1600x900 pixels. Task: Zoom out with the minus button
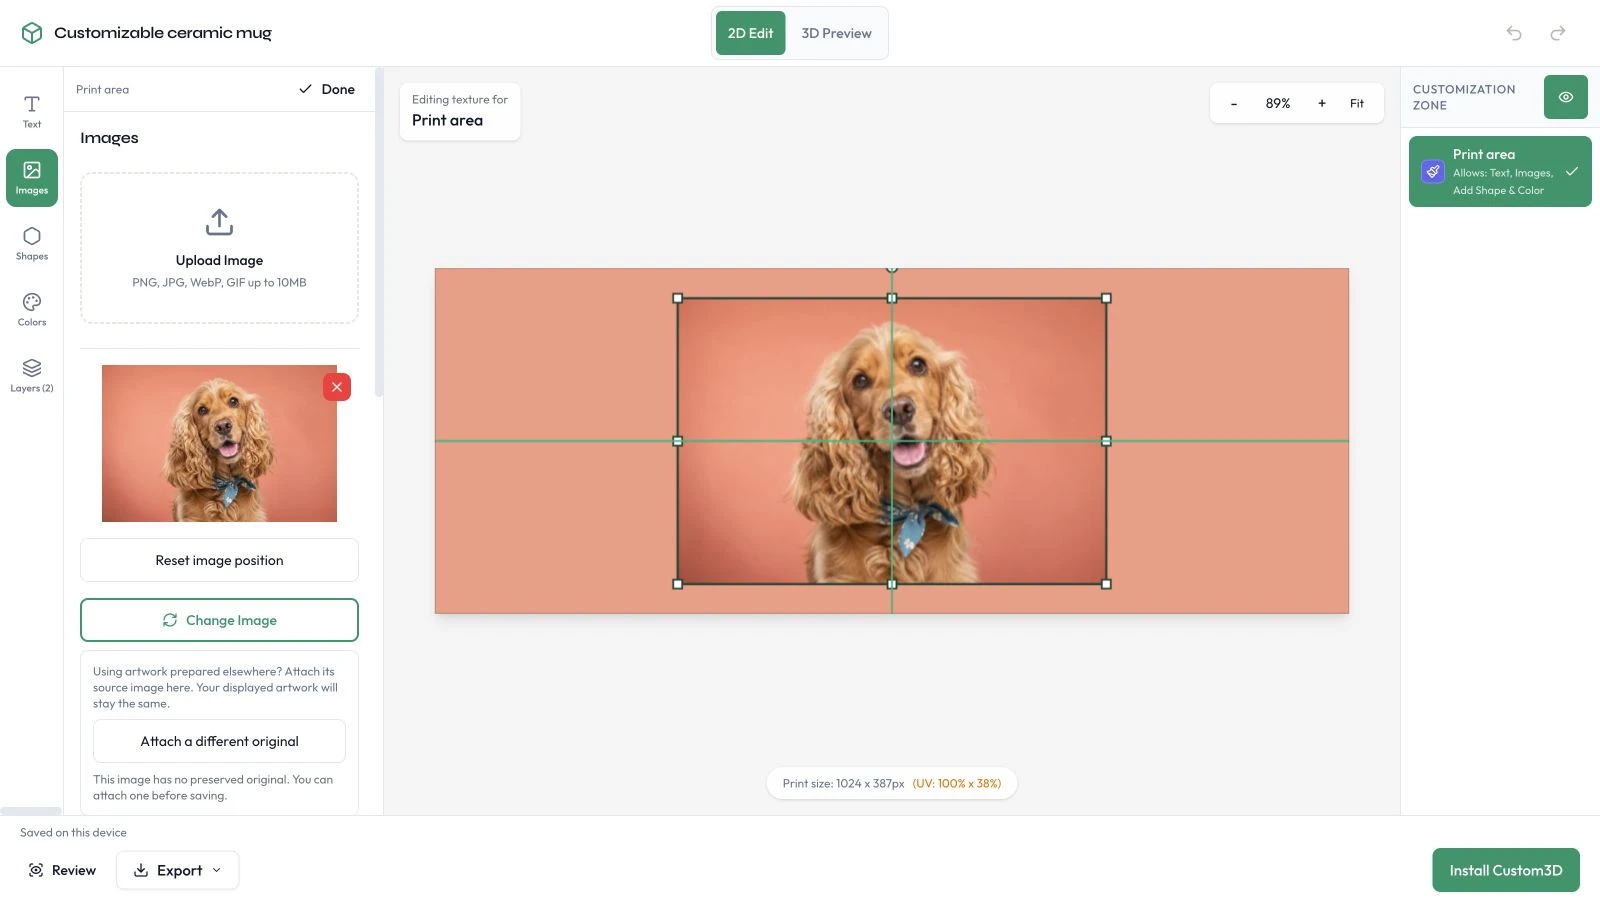[1234, 103]
